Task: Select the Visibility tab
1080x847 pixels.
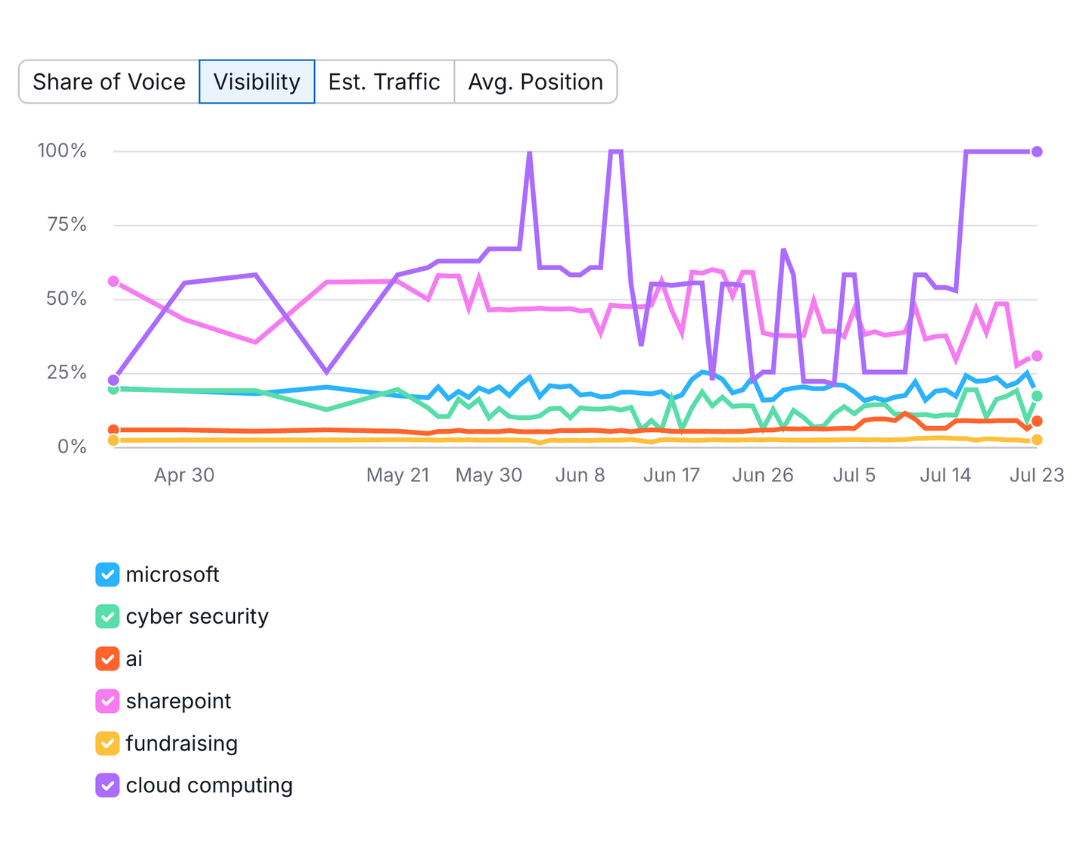Action: 257,82
